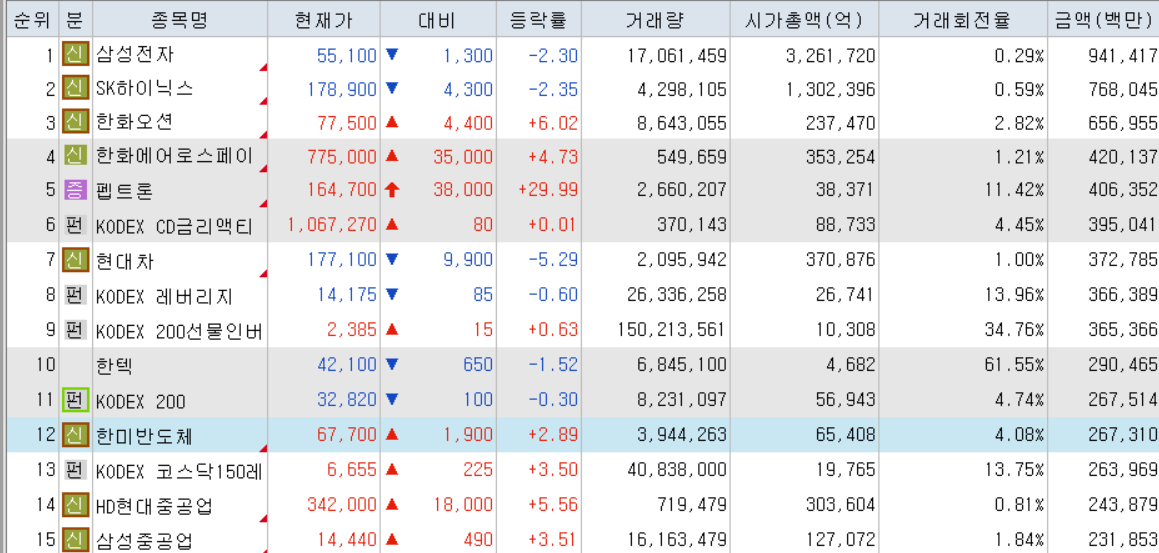Sort by the 거래량 column header

tap(656, 19)
